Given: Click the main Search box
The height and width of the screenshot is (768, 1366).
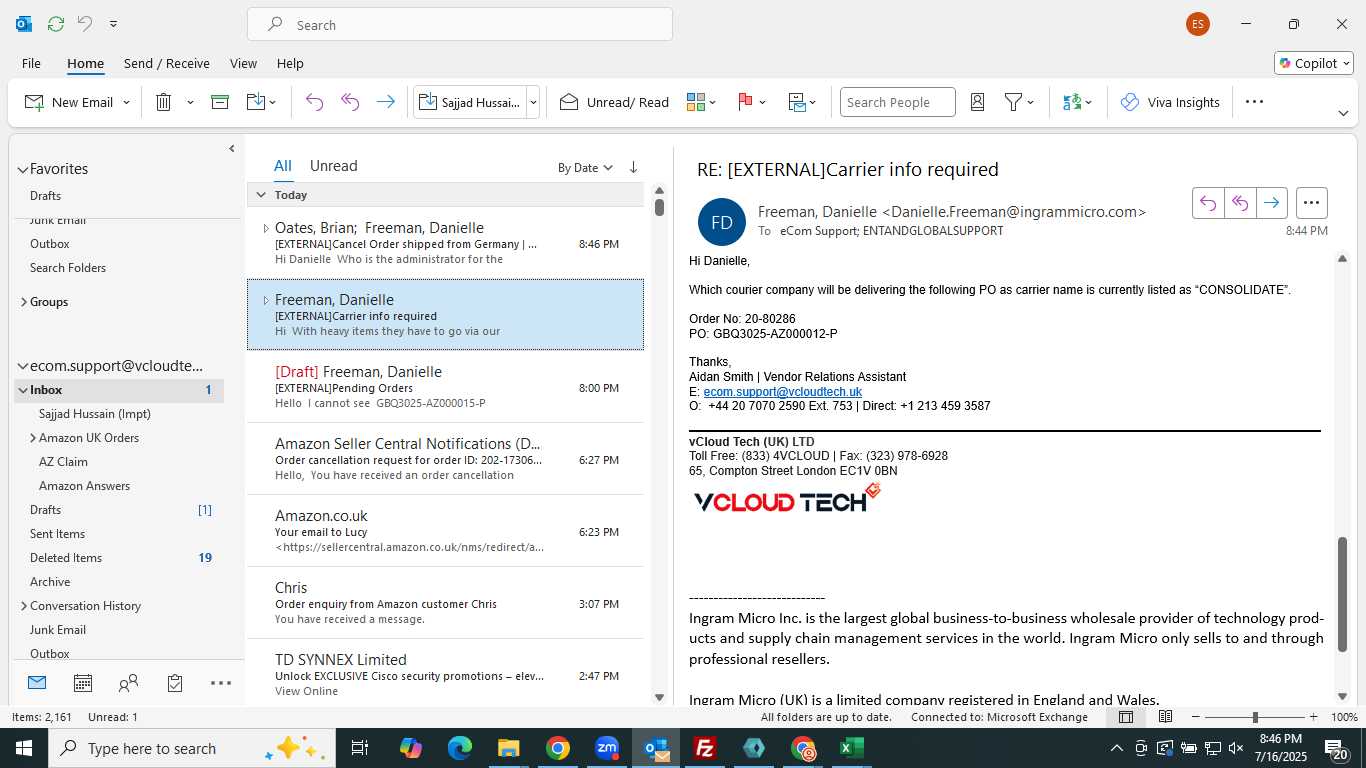Looking at the screenshot, I should click(460, 25).
